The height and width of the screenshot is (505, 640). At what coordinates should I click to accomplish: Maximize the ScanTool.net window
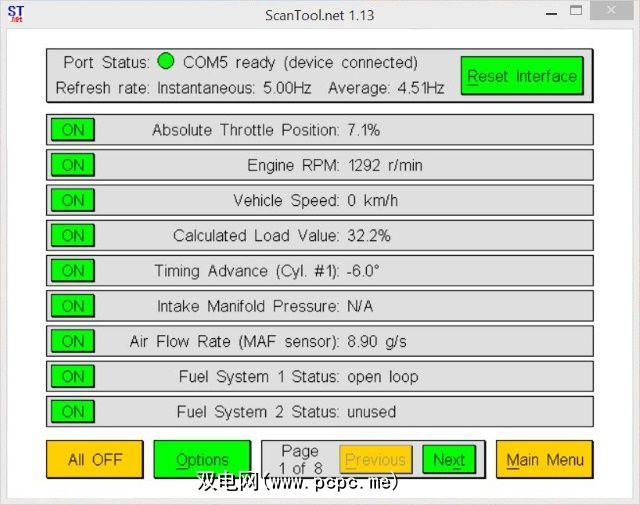point(576,10)
